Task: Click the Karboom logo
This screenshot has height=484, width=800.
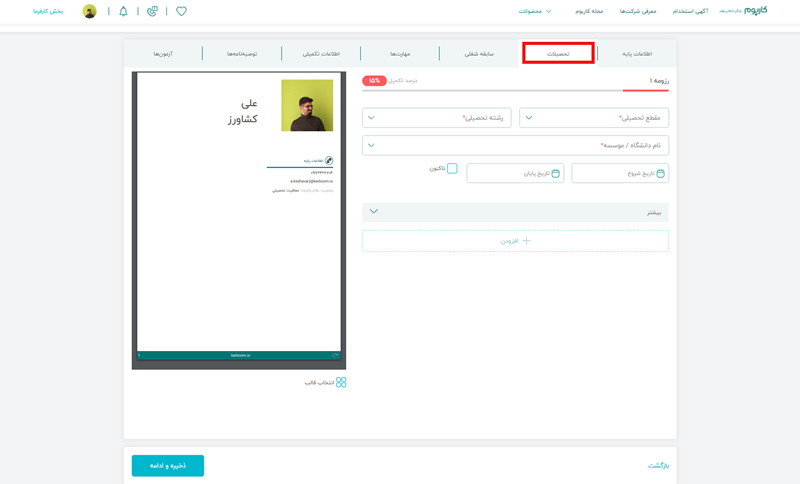Action: (x=755, y=11)
